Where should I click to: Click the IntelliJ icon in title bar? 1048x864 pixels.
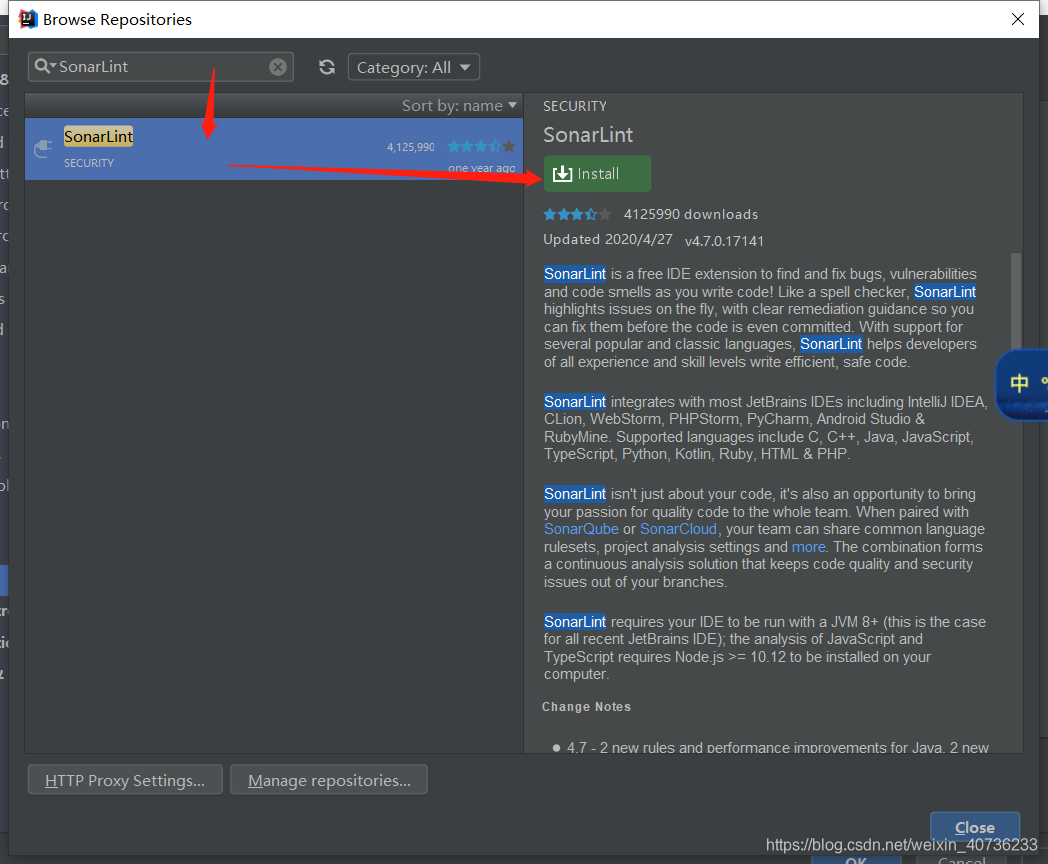pos(27,19)
